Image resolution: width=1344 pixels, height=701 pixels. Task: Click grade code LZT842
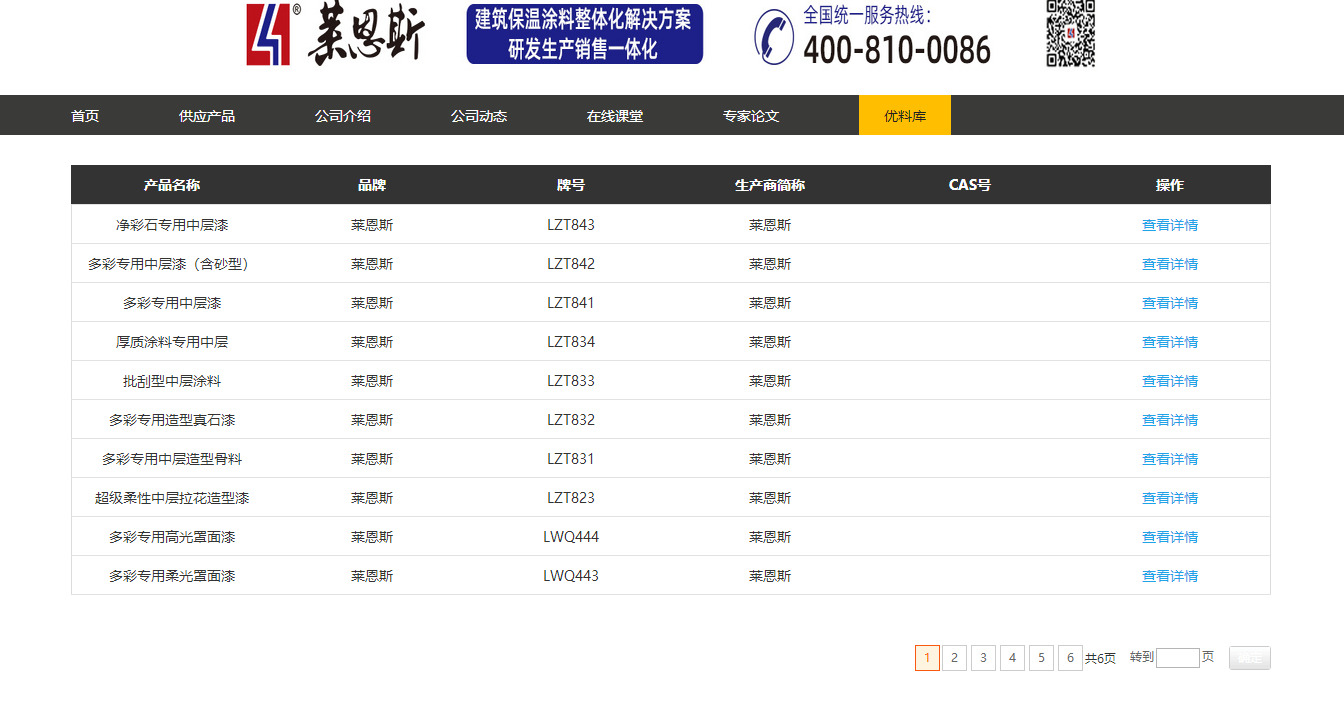click(x=571, y=264)
